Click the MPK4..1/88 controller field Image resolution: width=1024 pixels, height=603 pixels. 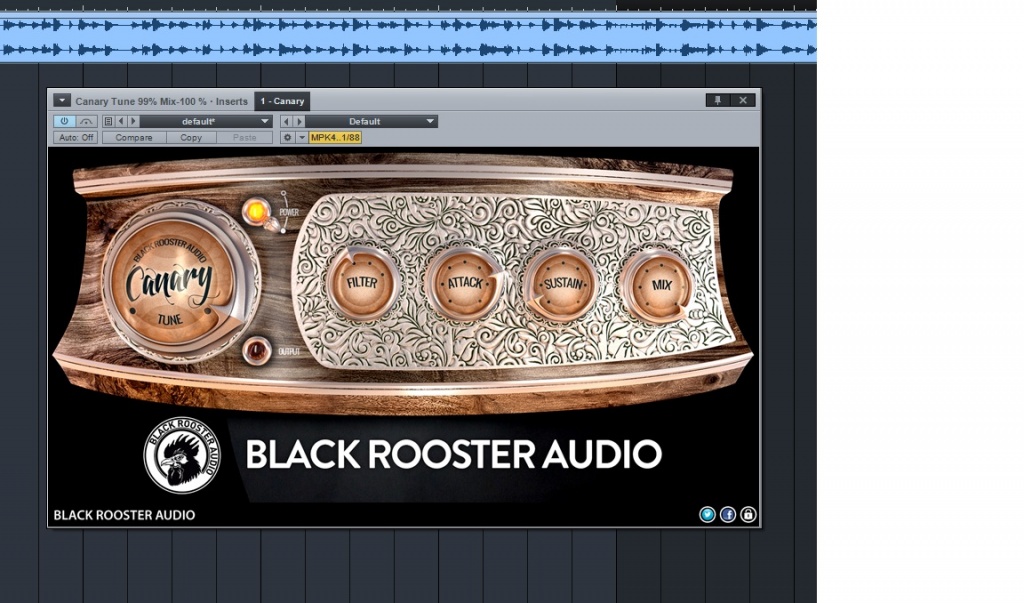tap(335, 138)
